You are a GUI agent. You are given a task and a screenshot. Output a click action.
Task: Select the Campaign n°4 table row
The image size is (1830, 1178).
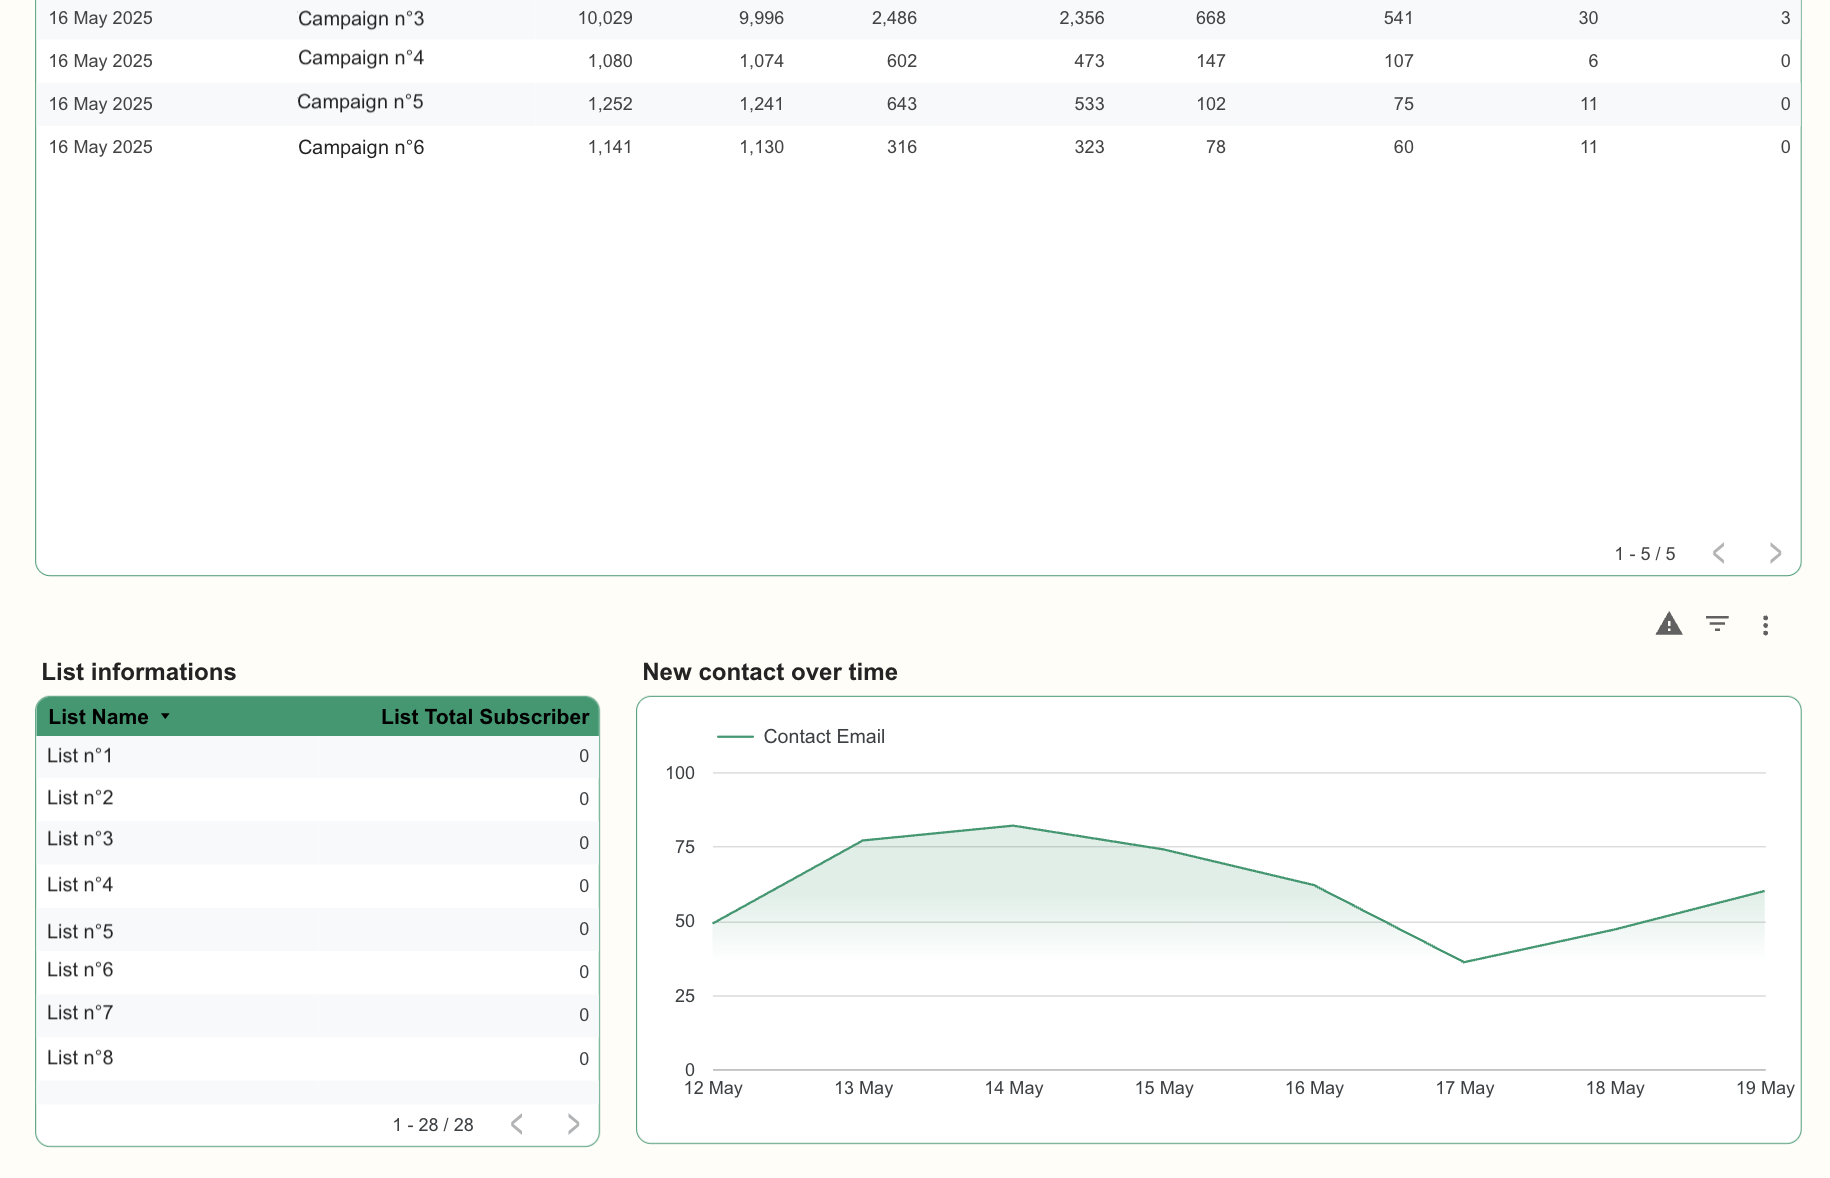point(360,59)
